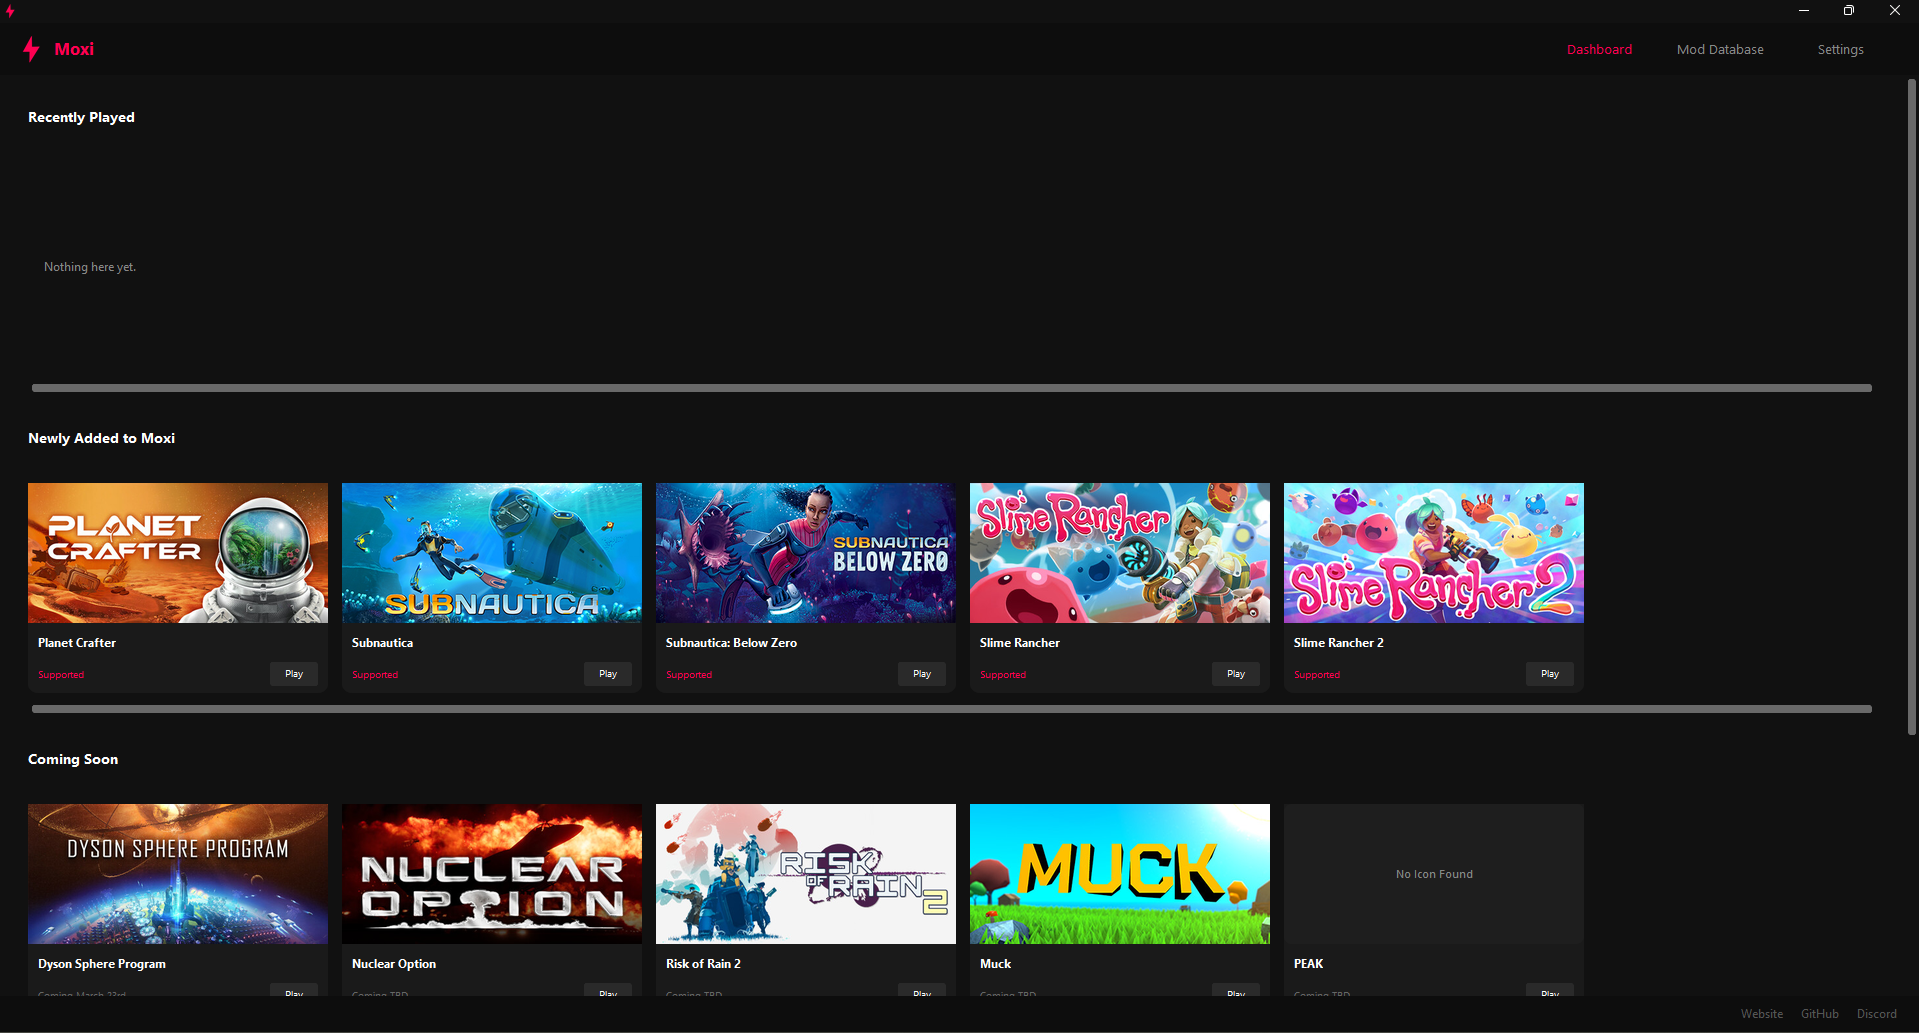Switch to the Mod Database tab
Image resolution: width=1919 pixels, height=1033 pixels.
1720,49
